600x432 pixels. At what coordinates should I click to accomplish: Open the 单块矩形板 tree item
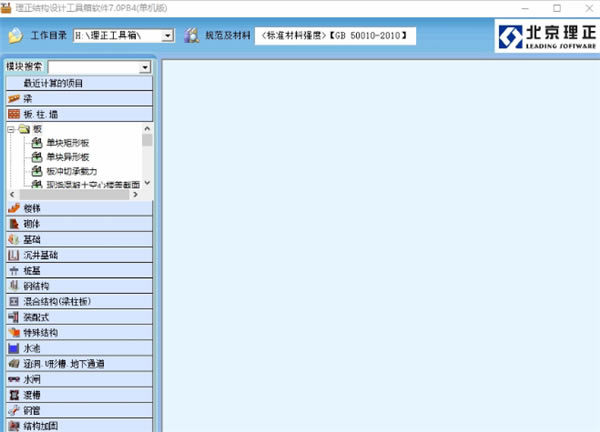click(x=68, y=143)
